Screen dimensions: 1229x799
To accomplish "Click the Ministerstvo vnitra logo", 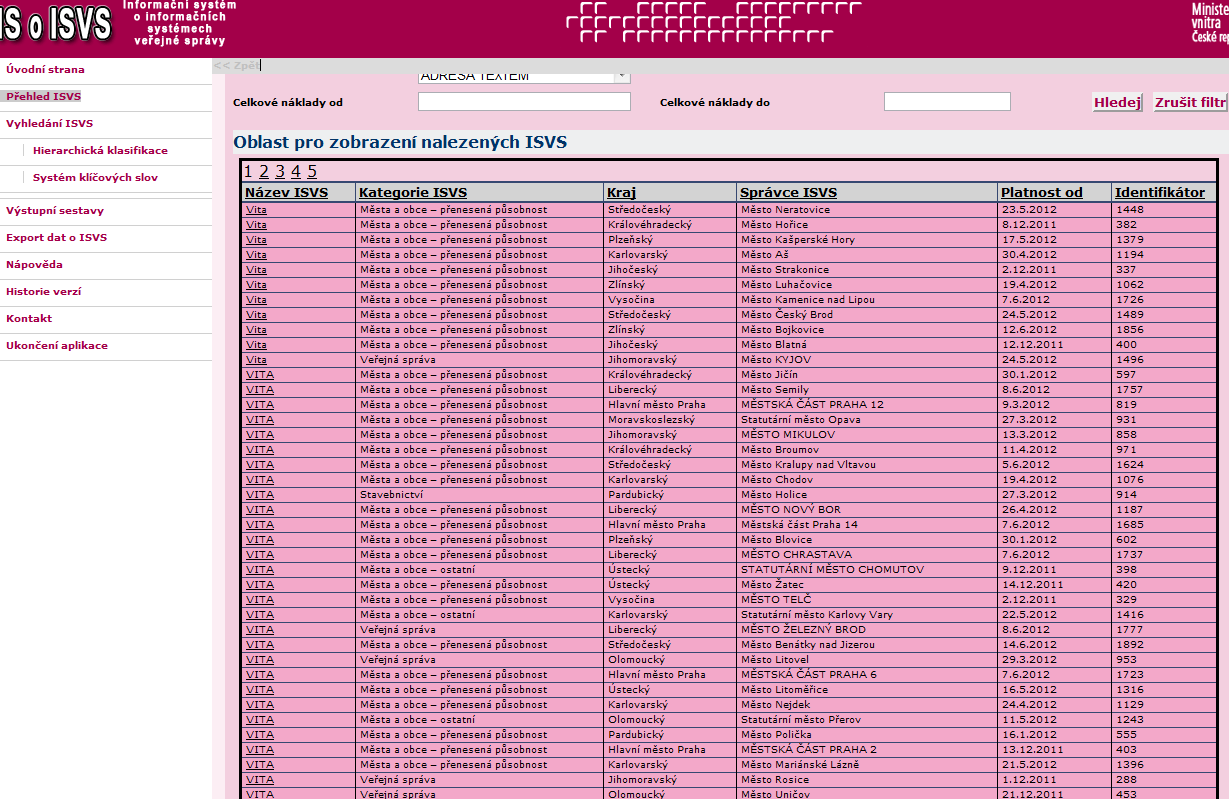I will click(1210, 23).
